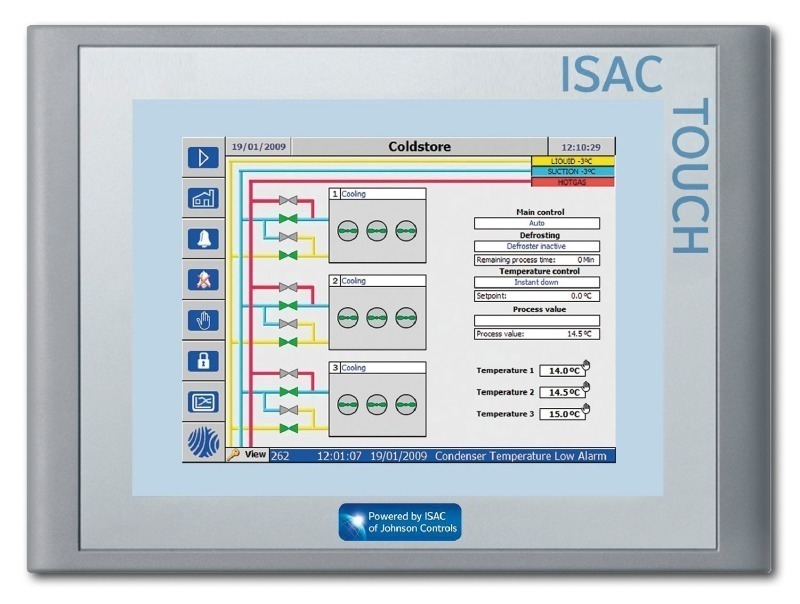The image size is (800, 604).
Task: Click the Defrosting label
Action: click(x=539, y=235)
